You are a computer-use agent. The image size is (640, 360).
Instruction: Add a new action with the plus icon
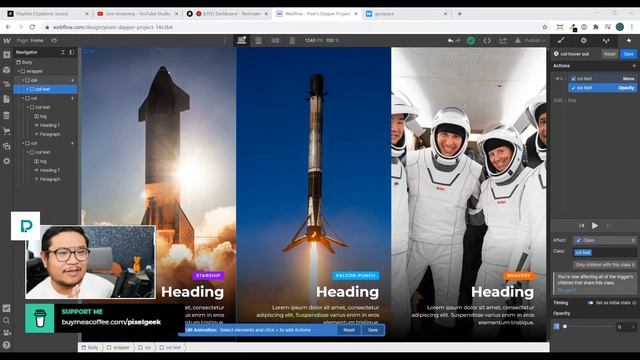634,66
